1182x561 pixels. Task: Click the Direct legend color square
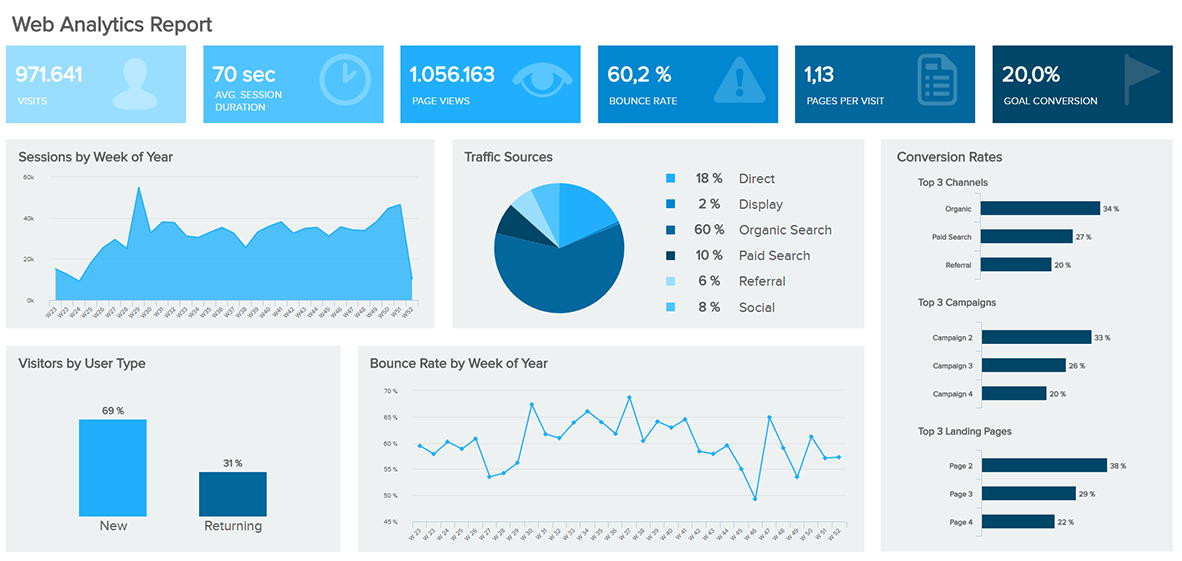(670, 179)
